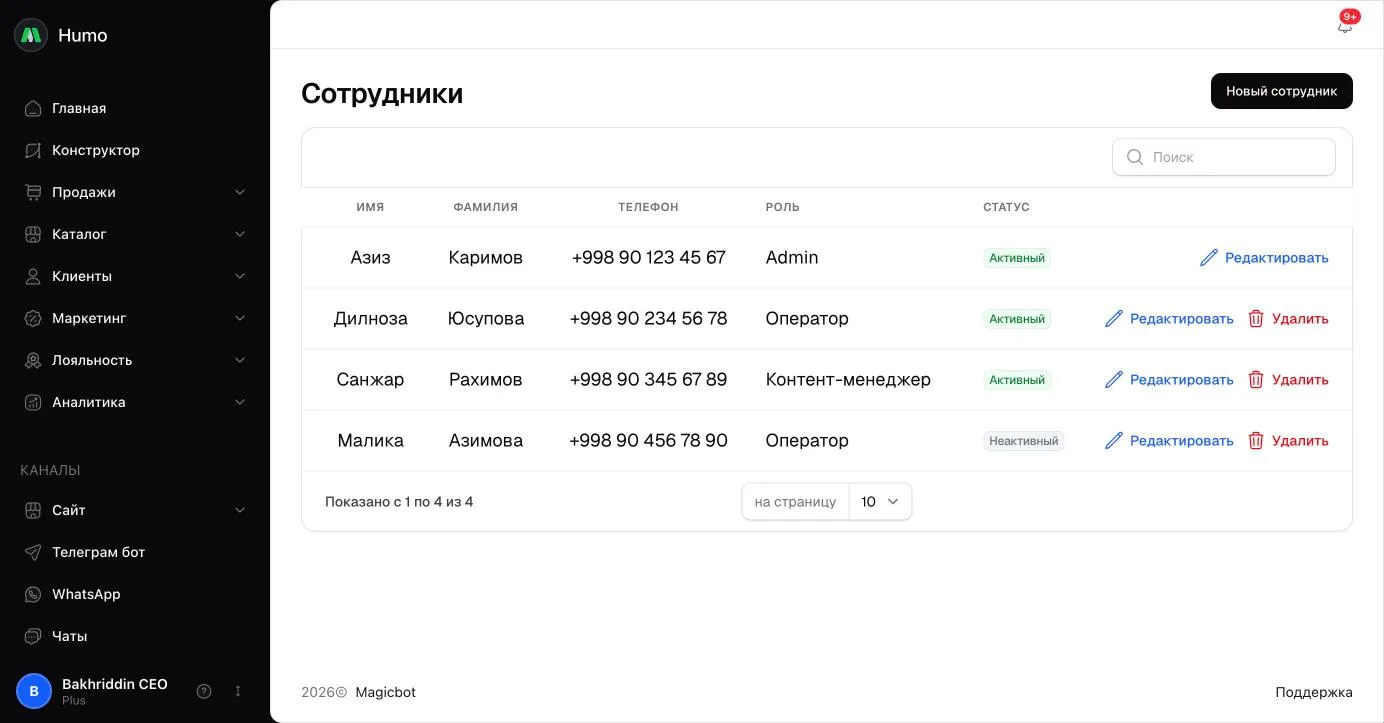
Task: Expand the Сайт submenu chevron
Action: (x=240, y=510)
